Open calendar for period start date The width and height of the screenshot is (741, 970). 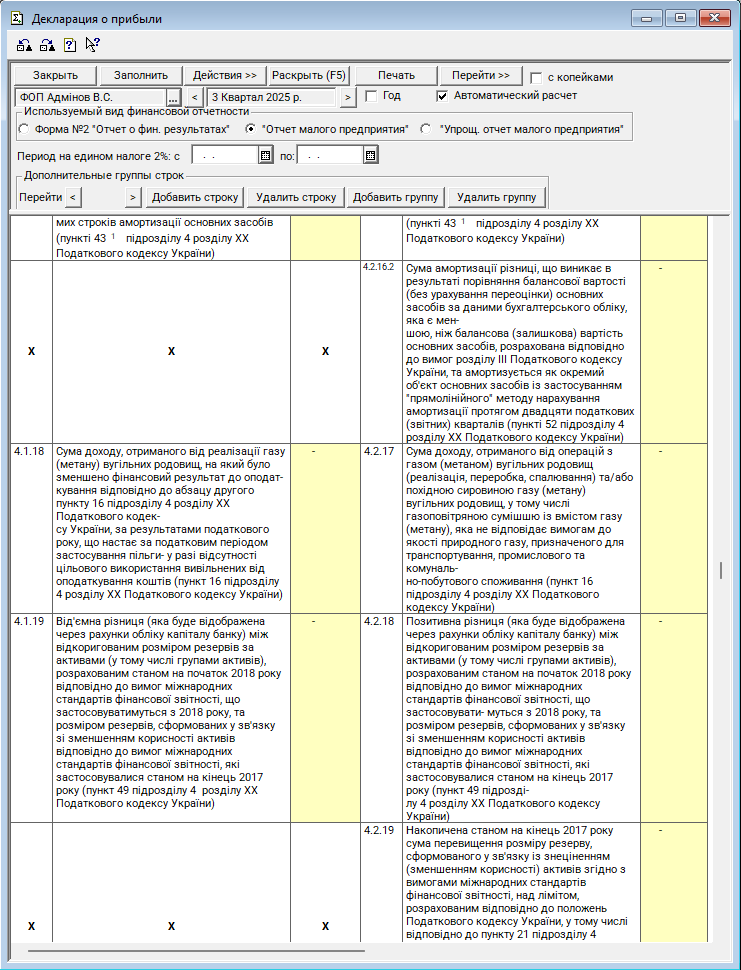point(266,156)
